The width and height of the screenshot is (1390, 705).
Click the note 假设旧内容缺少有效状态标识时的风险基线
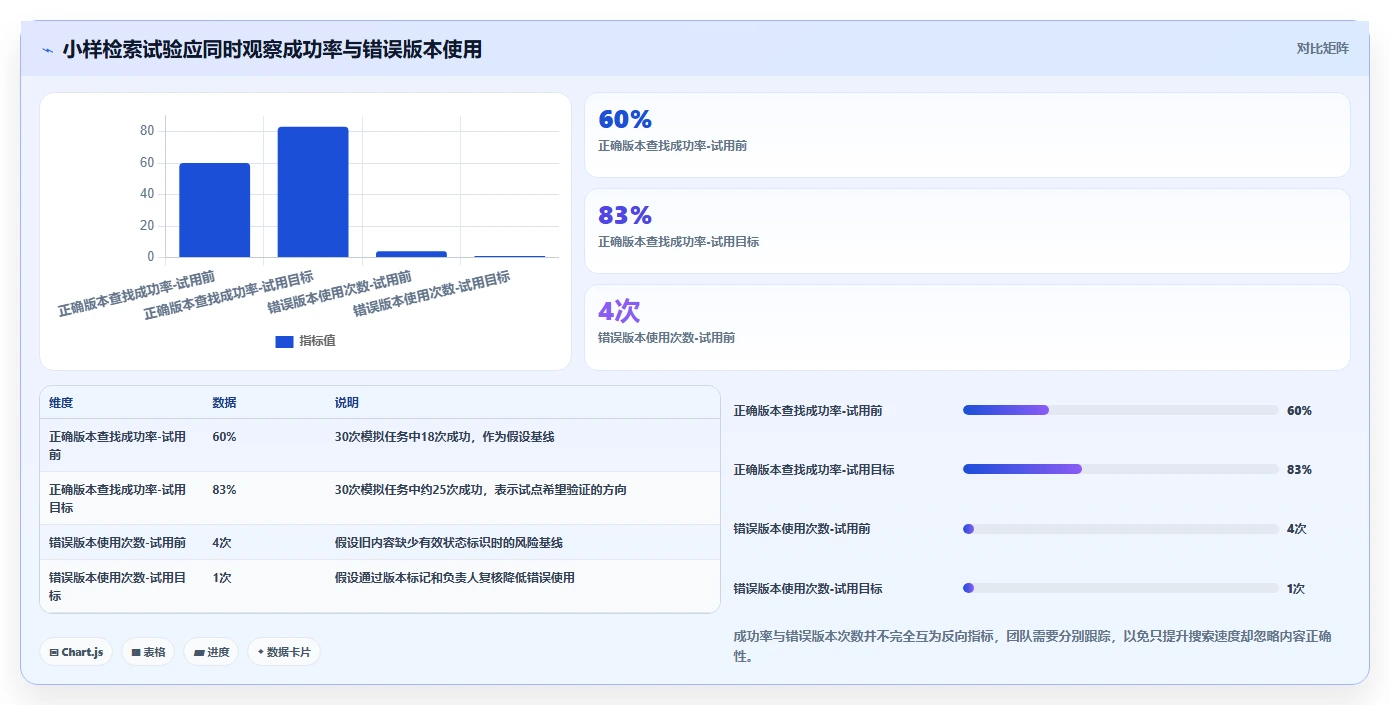[449, 542]
